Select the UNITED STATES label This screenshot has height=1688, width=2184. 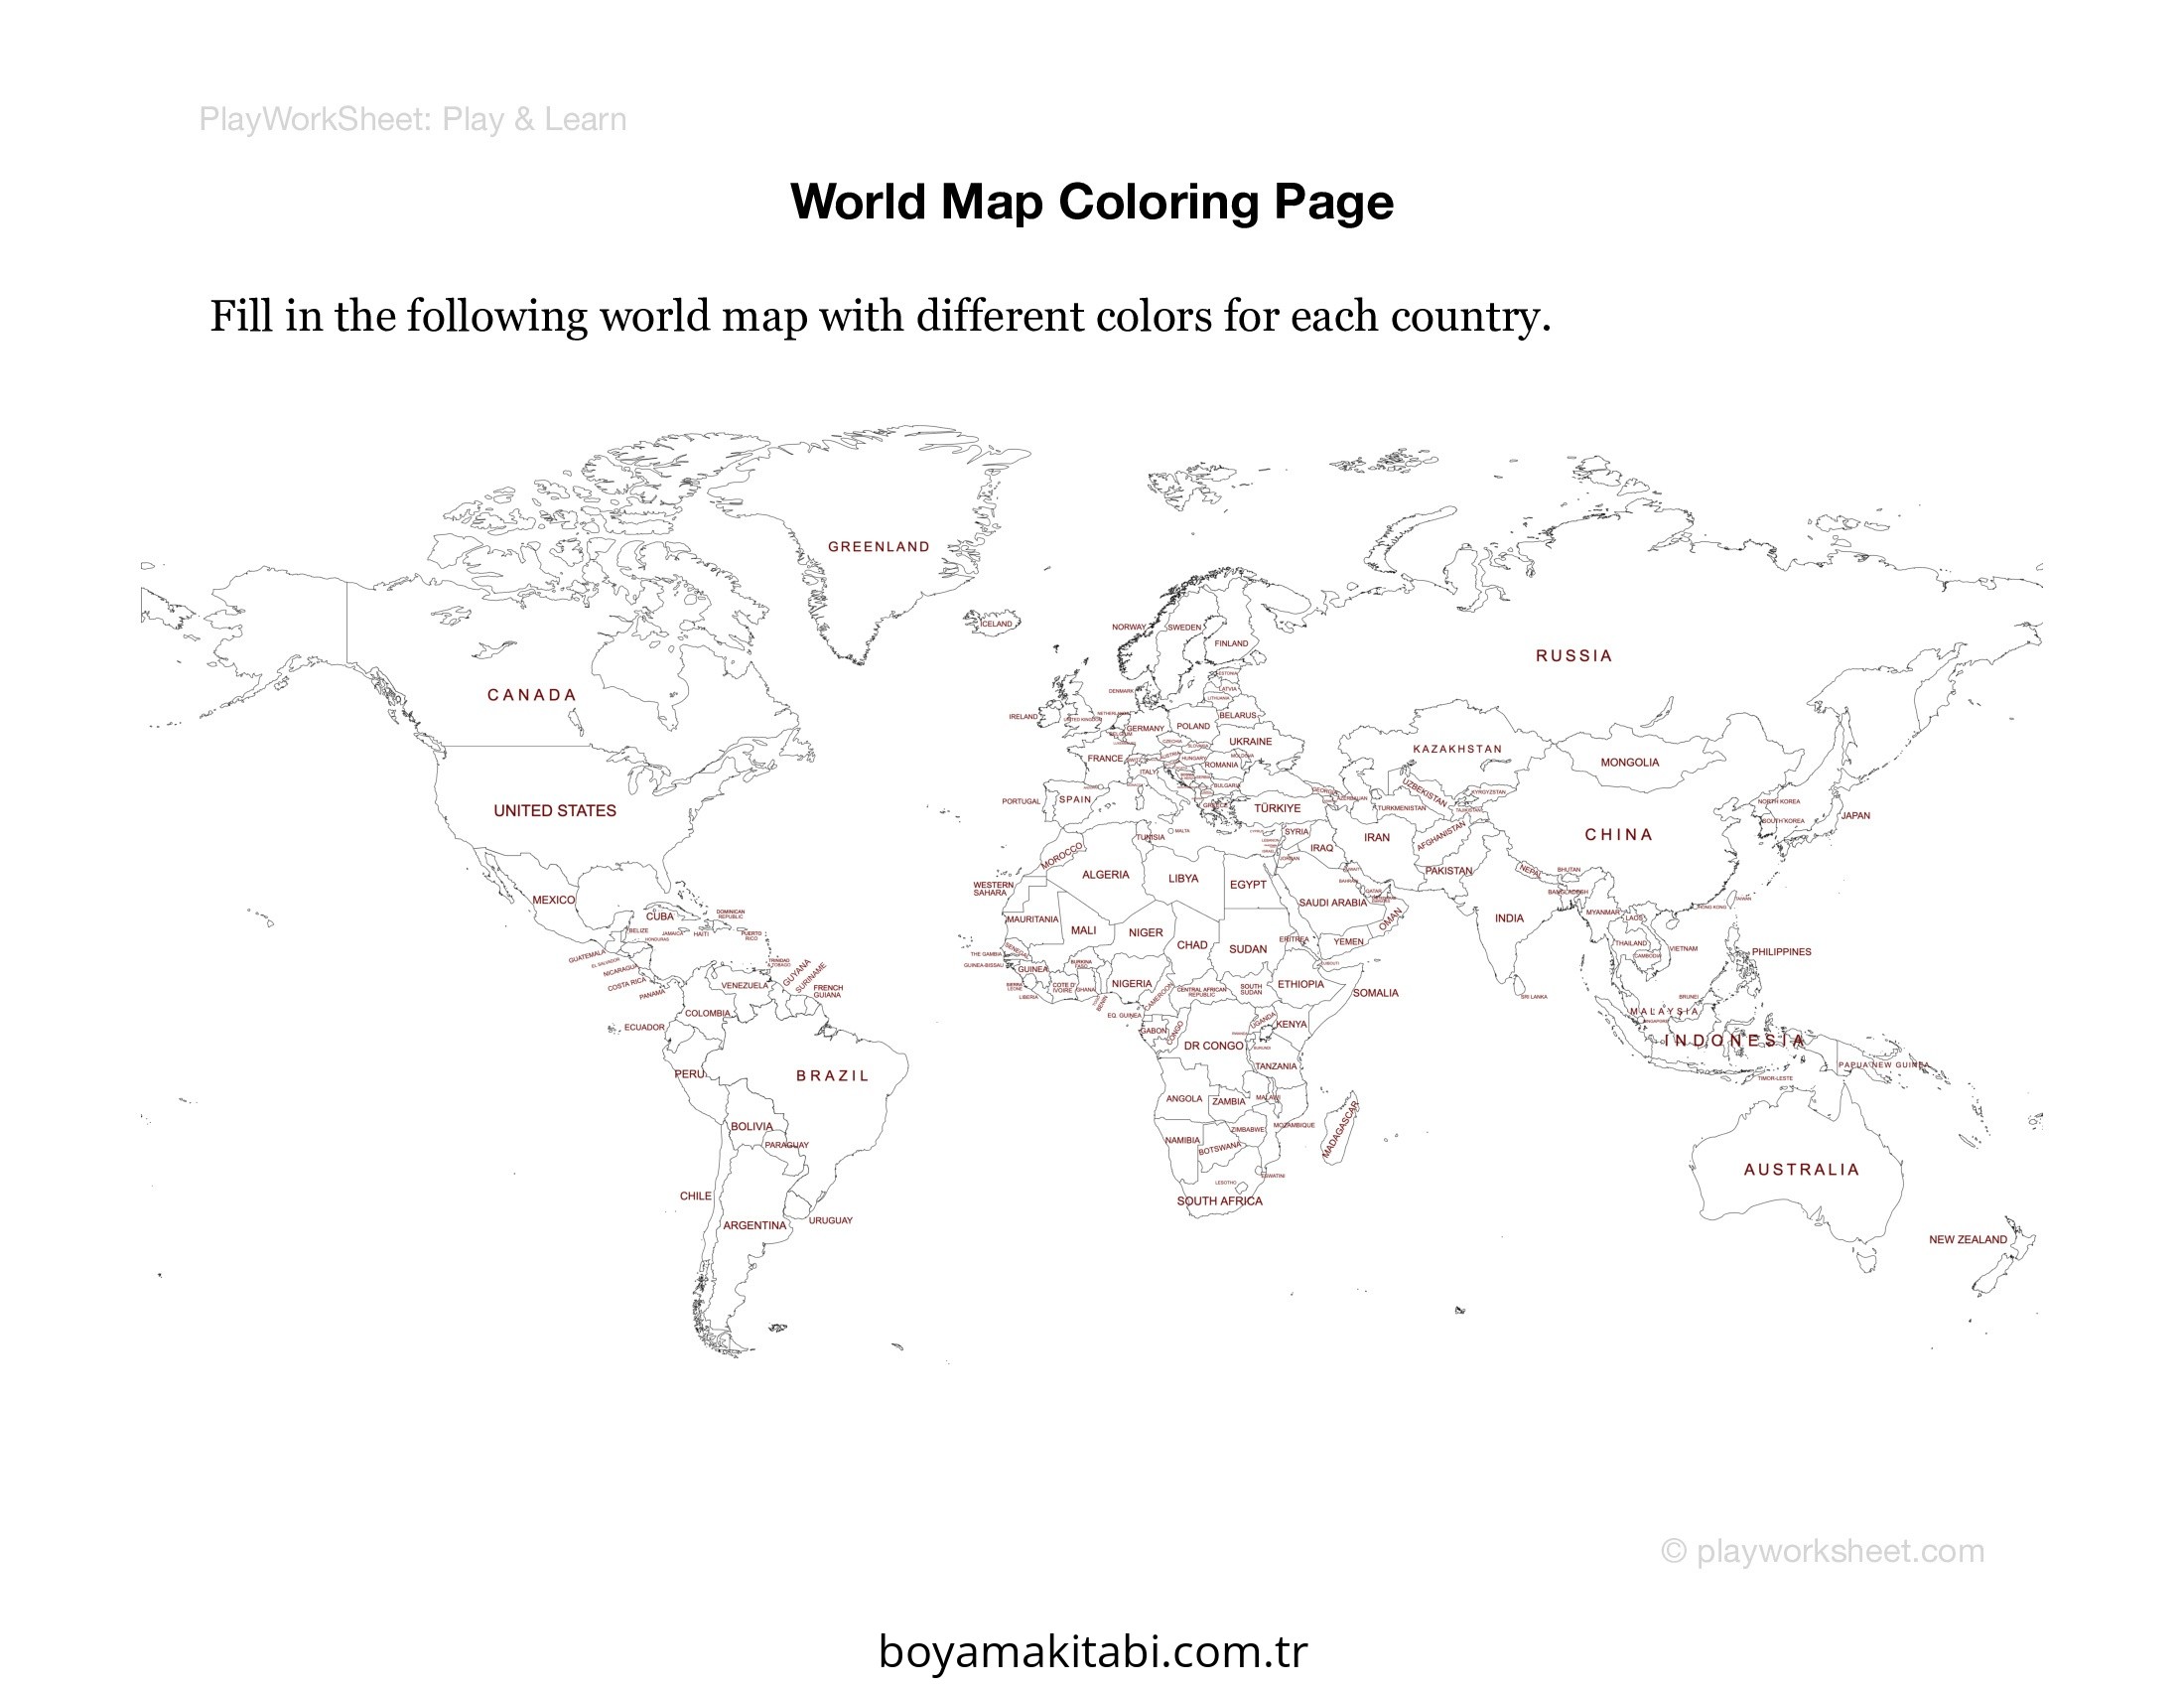click(555, 811)
